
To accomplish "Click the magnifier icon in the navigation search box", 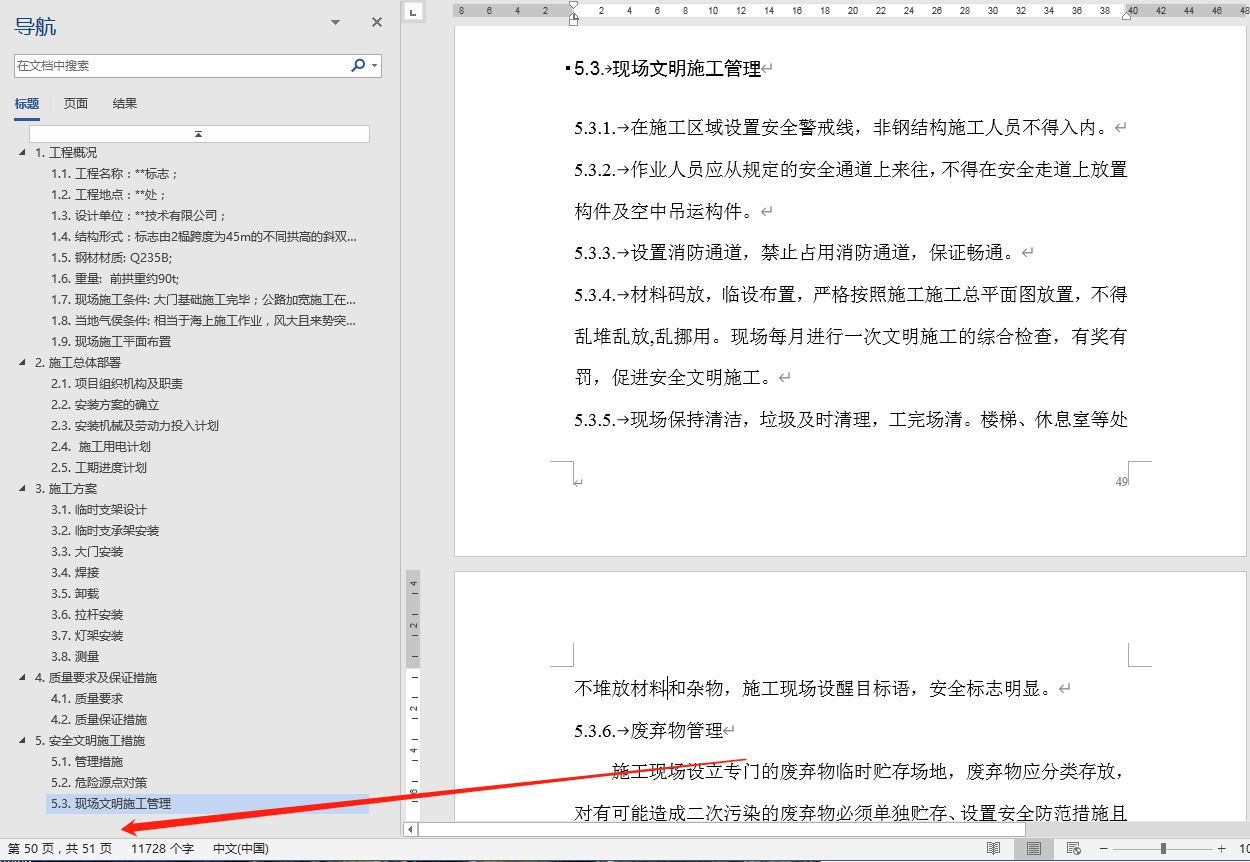I will tap(357, 65).
